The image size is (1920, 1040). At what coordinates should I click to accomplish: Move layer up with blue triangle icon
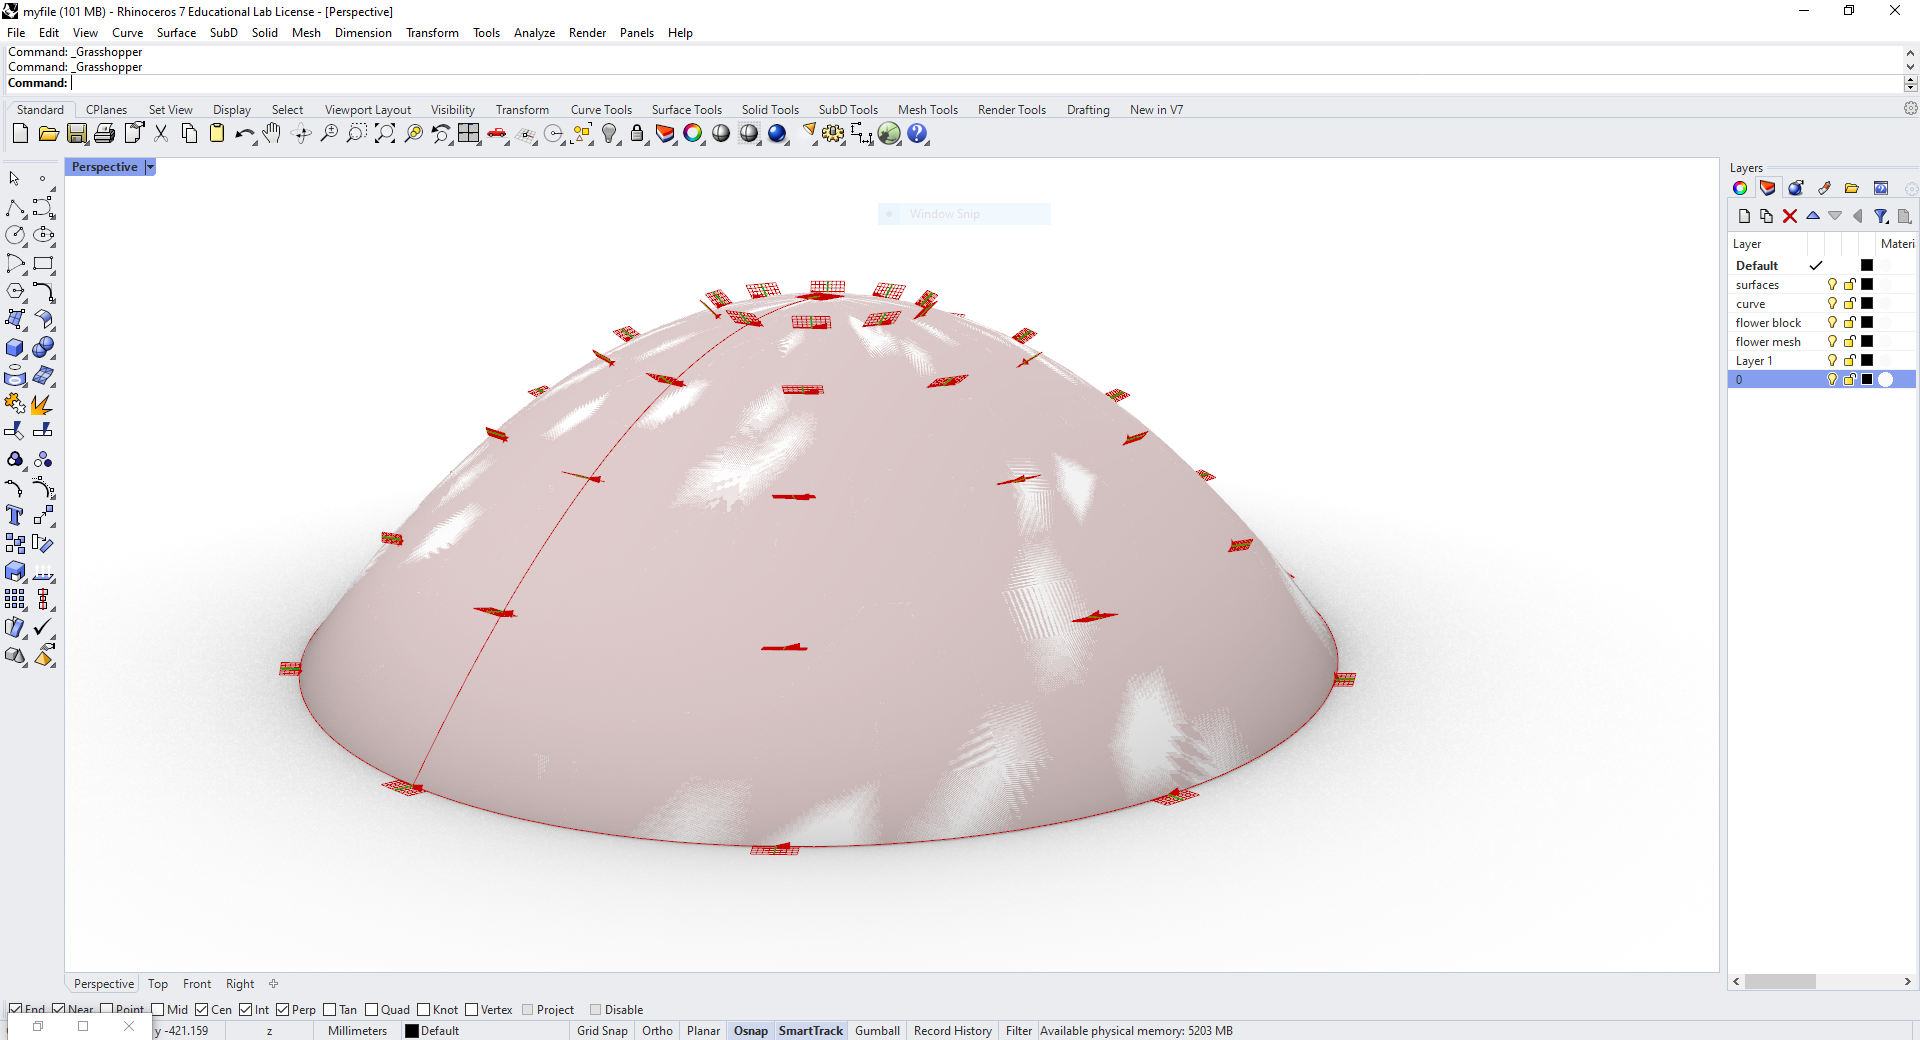(1813, 216)
